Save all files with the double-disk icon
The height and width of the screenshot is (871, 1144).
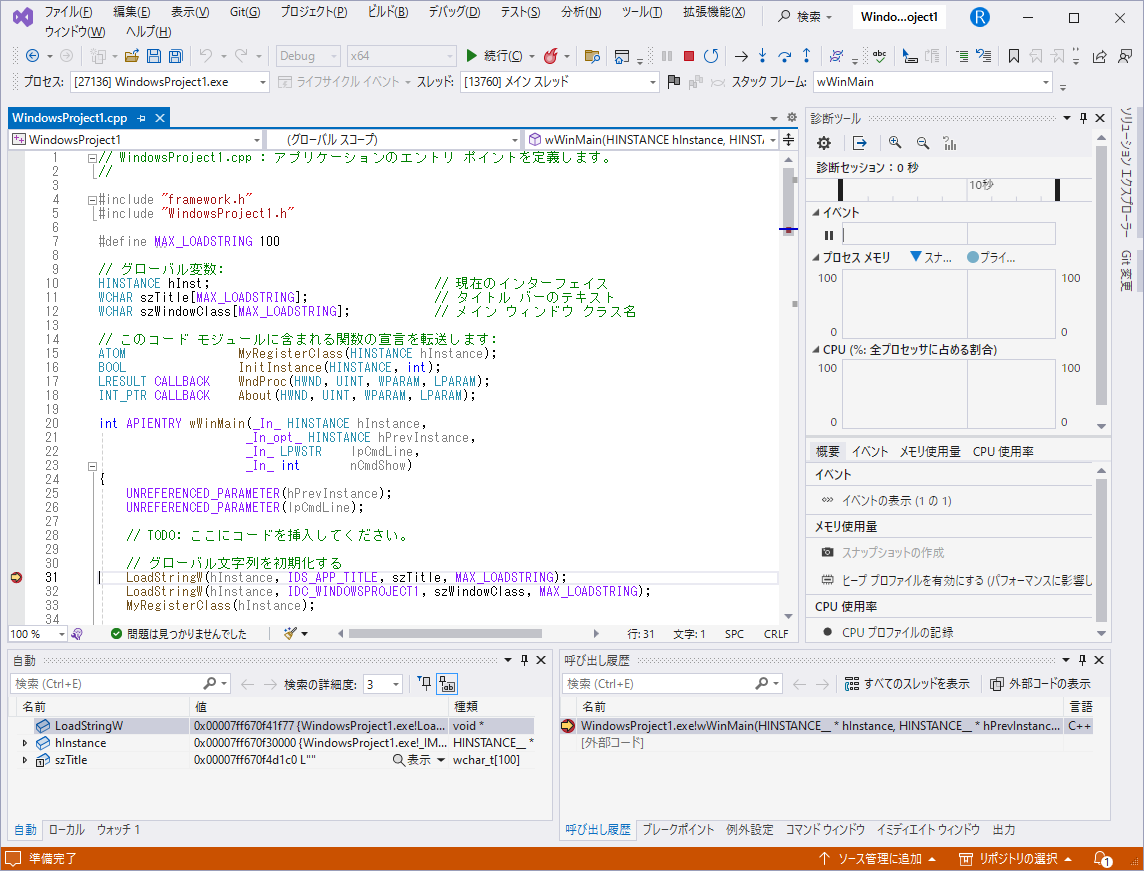pyautogui.click(x=176, y=55)
